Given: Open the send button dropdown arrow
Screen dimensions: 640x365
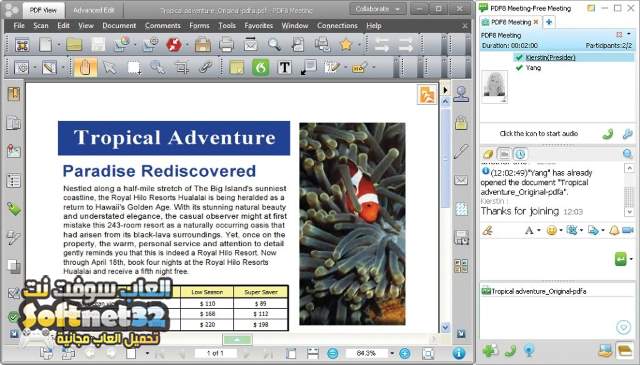Looking at the screenshot, I should point(631,259).
